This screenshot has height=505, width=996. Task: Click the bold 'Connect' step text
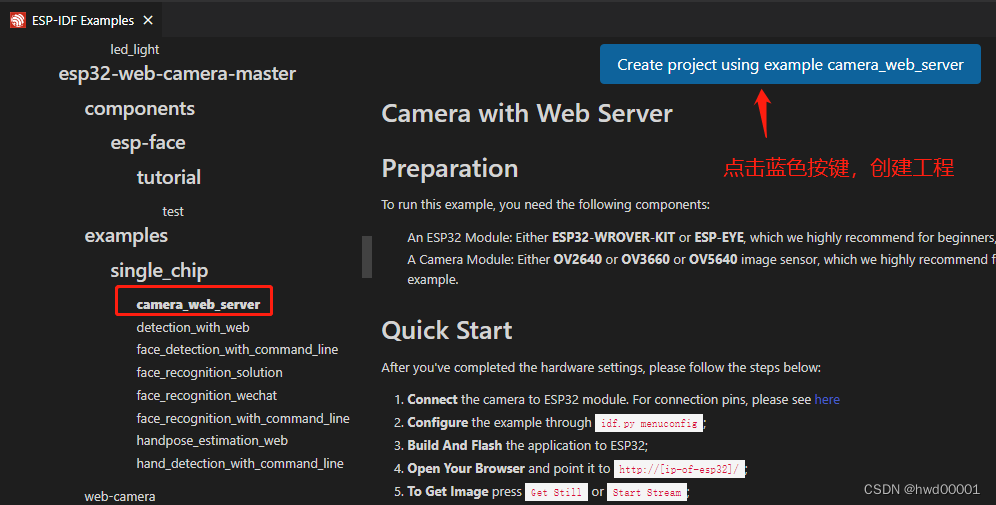tap(432, 400)
